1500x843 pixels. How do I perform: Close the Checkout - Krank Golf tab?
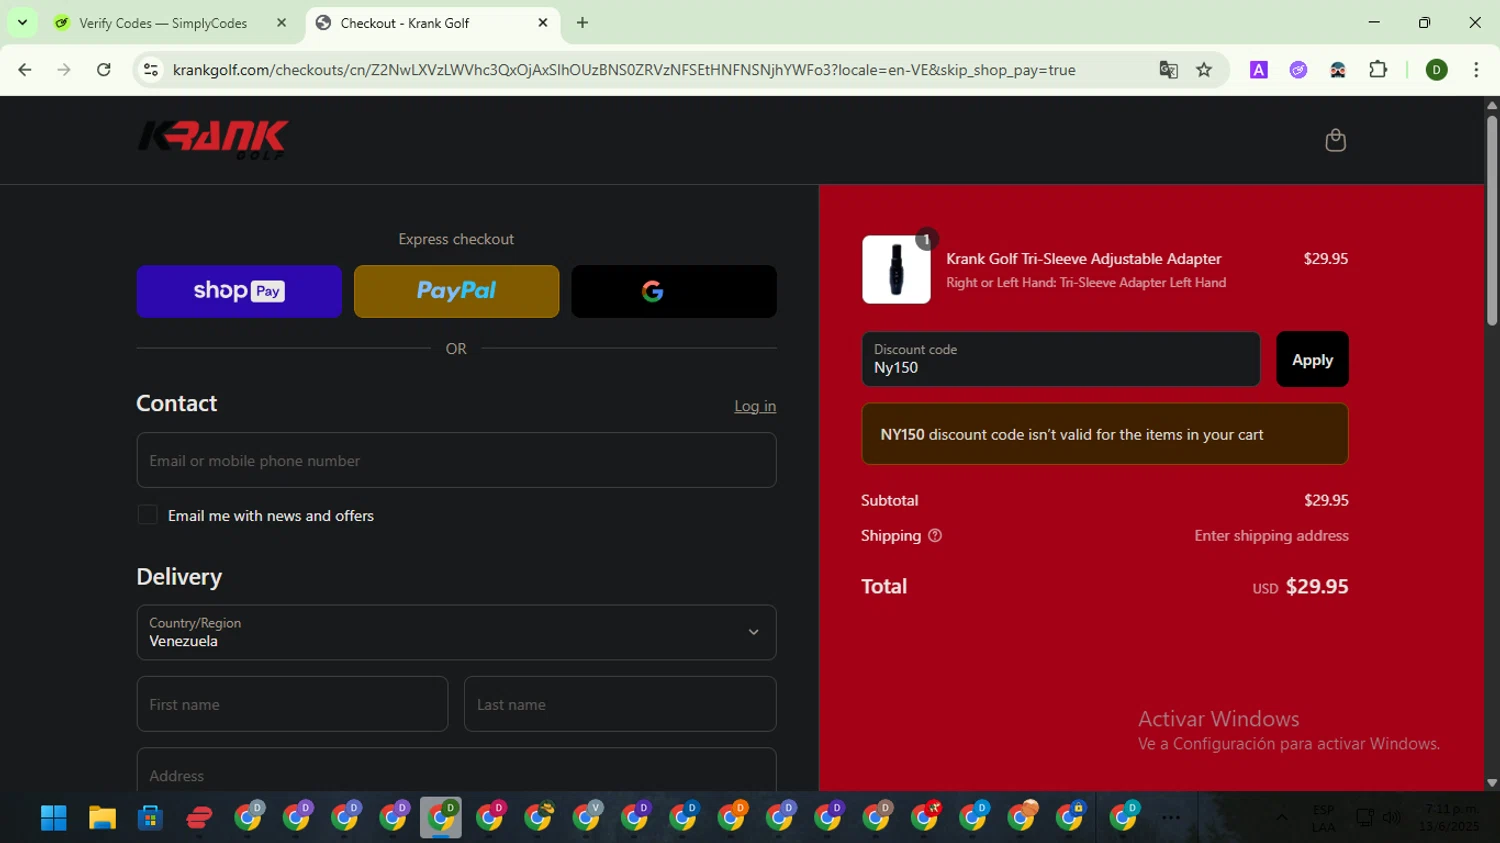543,23
